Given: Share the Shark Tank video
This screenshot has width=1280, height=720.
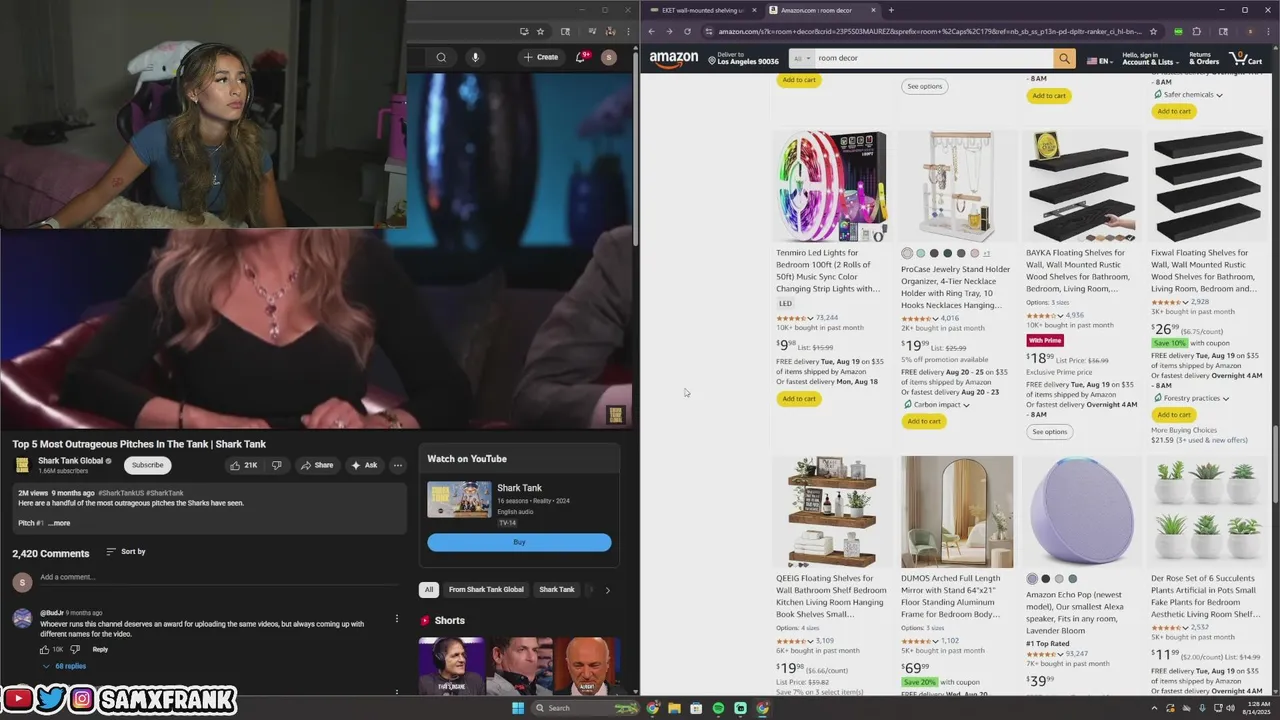Looking at the screenshot, I should pos(317,465).
